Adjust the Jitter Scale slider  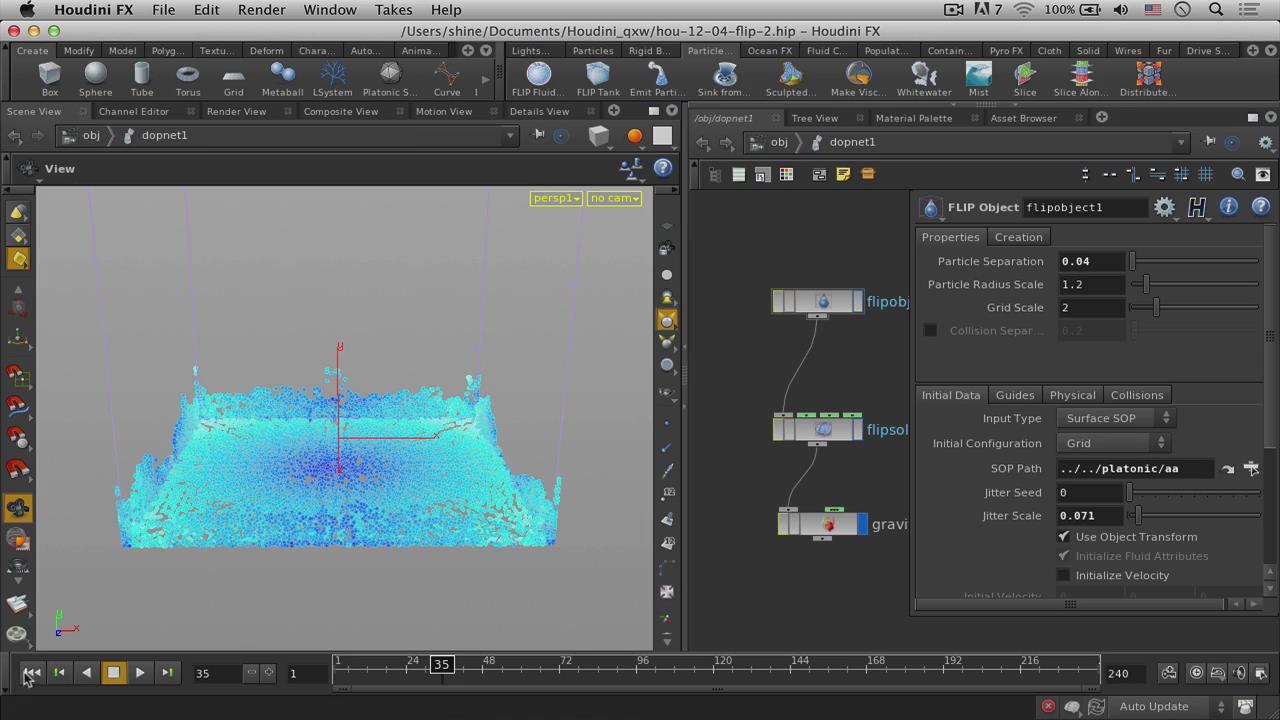1194,515
